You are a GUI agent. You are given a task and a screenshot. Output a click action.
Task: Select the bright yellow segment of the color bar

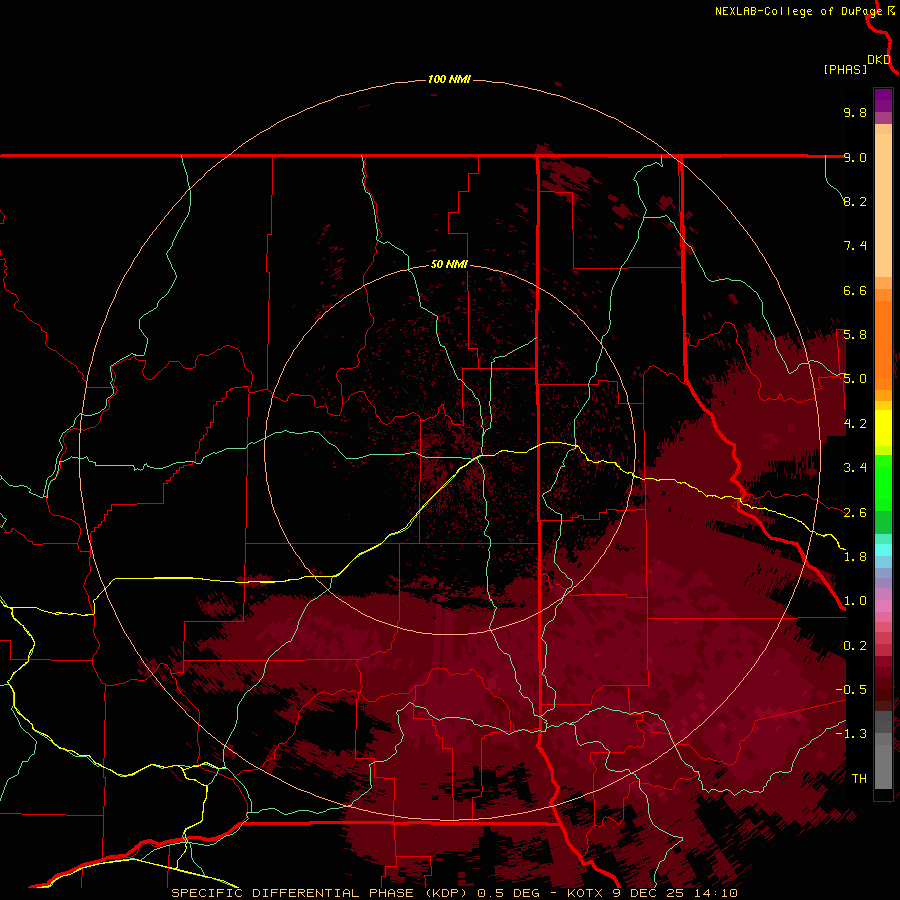[883, 428]
